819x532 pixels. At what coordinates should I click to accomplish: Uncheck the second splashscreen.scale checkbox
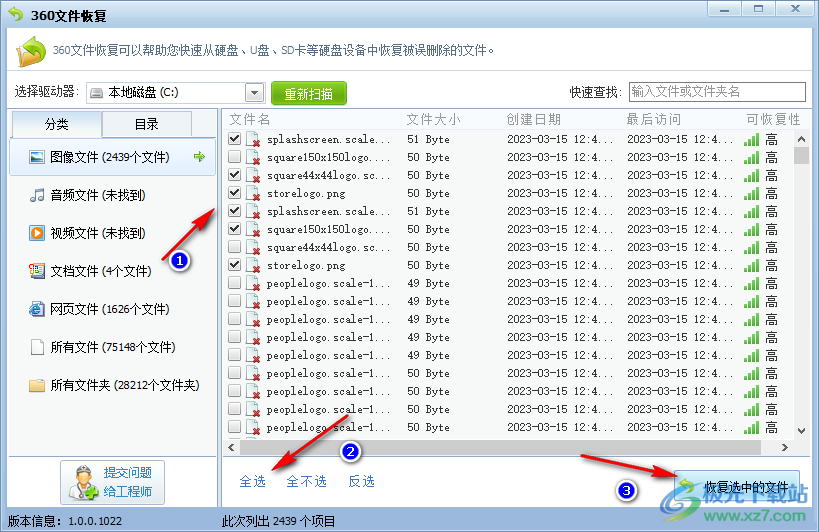click(x=235, y=211)
